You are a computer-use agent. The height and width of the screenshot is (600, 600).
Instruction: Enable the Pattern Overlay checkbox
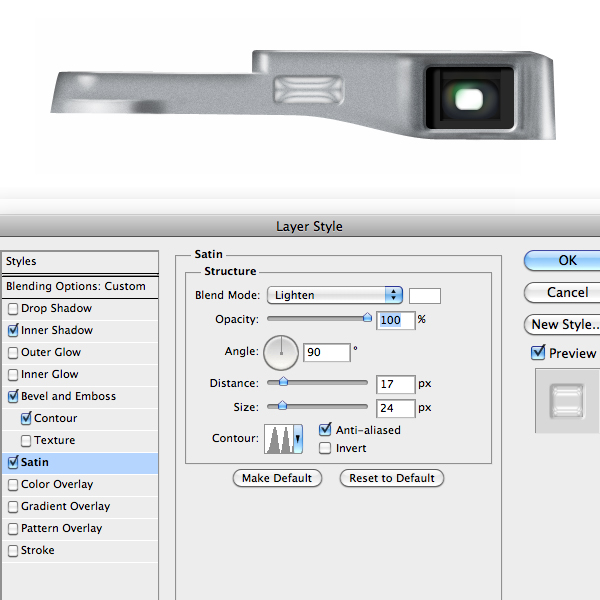(x=13, y=529)
